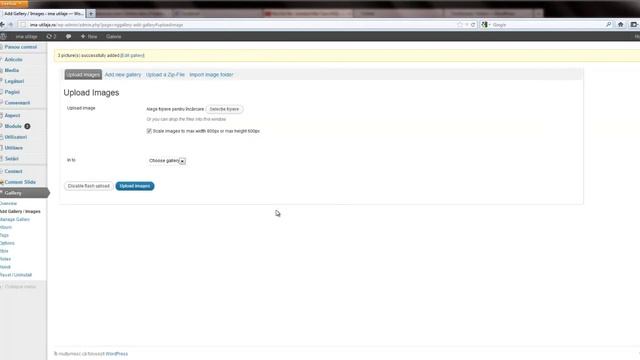Click the blue Upload images button
This screenshot has width=640, height=360.
135,186
